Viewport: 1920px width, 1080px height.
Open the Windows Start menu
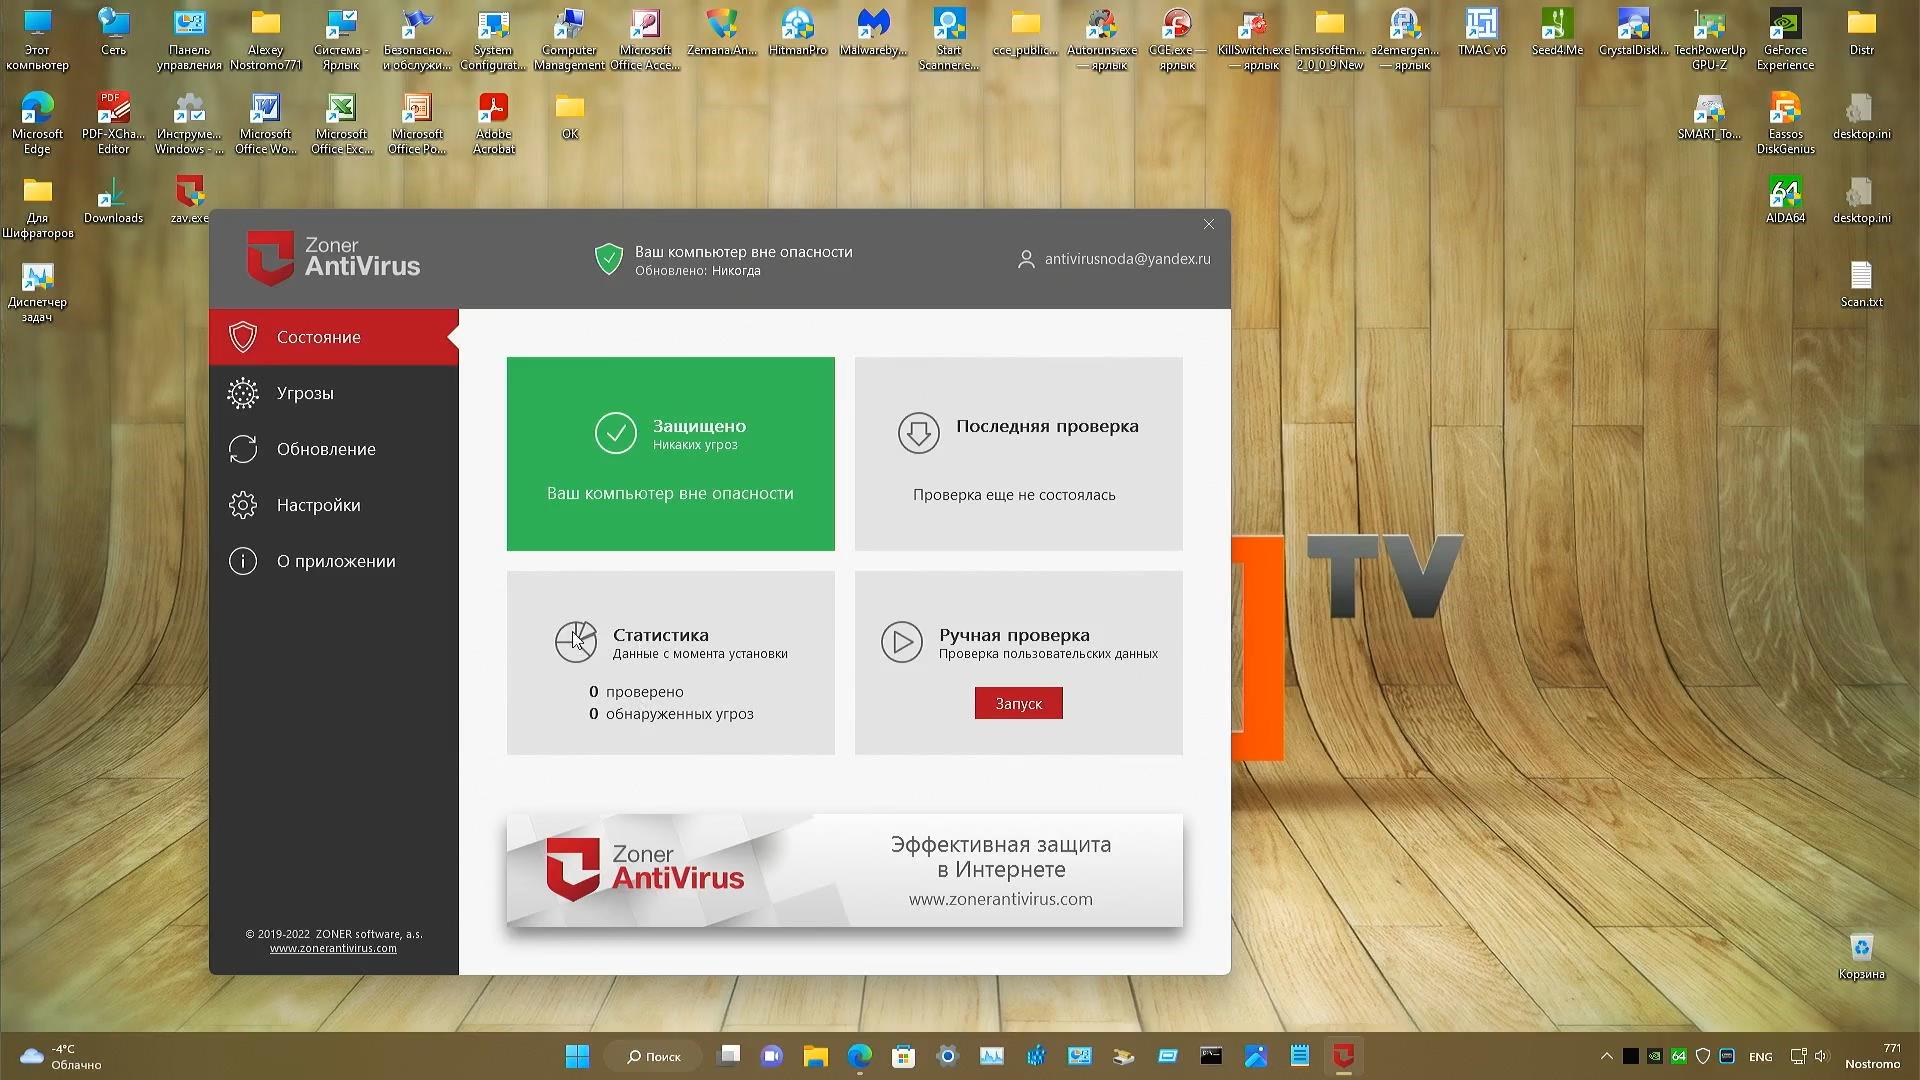pos(577,1055)
